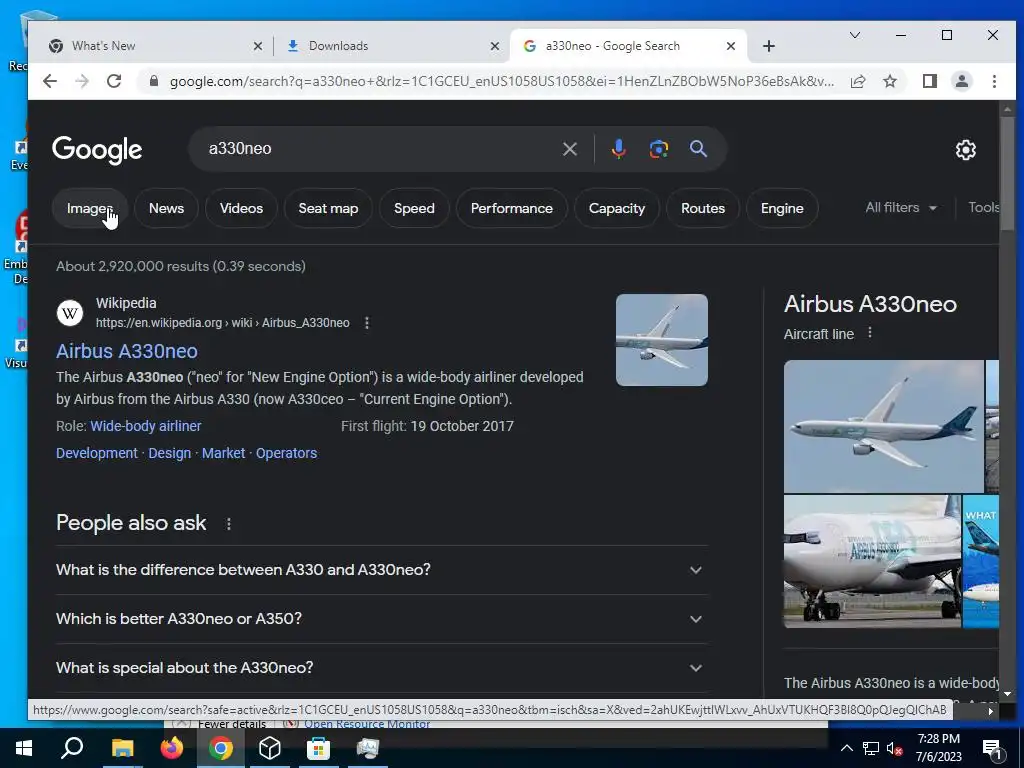Open the tab search dropdown arrow
1024x768 pixels.
[854, 35]
